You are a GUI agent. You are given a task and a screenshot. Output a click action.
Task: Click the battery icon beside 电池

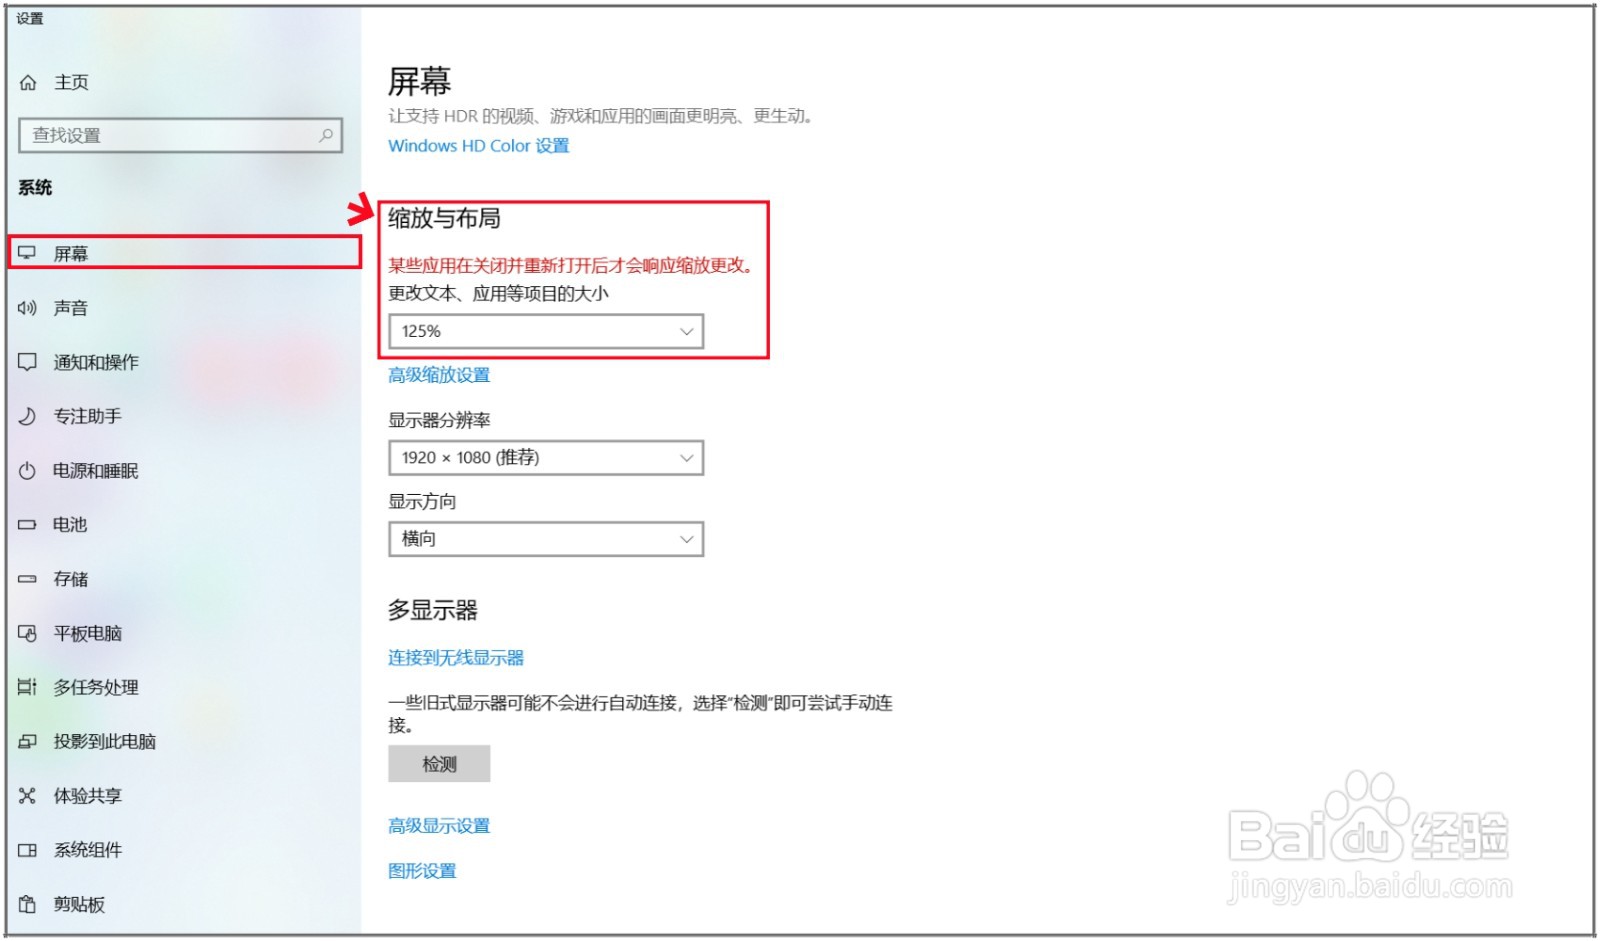click(x=28, y=525)
